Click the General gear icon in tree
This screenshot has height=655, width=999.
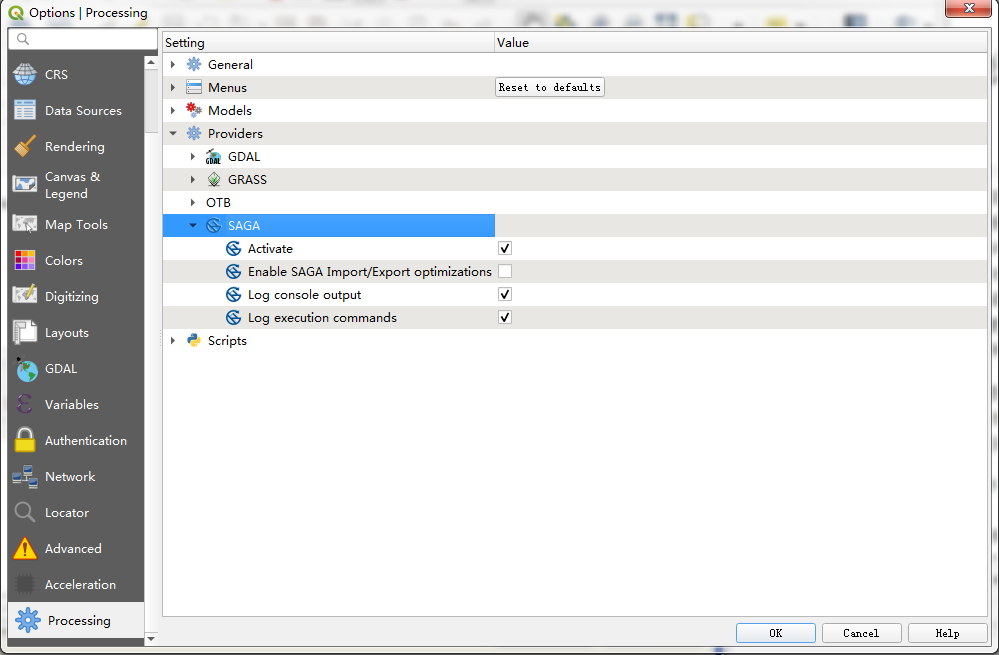tap(194, 64)
